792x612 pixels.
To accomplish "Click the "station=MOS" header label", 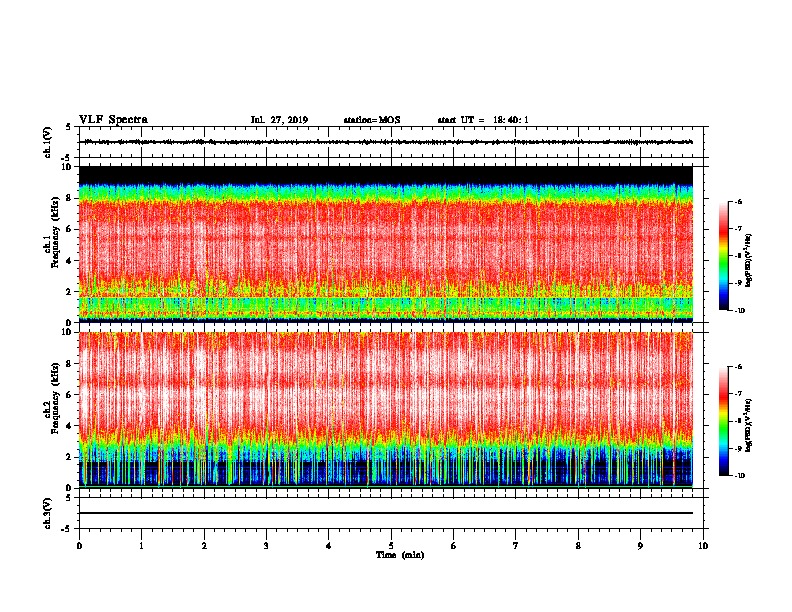I will tap(372, 120).
